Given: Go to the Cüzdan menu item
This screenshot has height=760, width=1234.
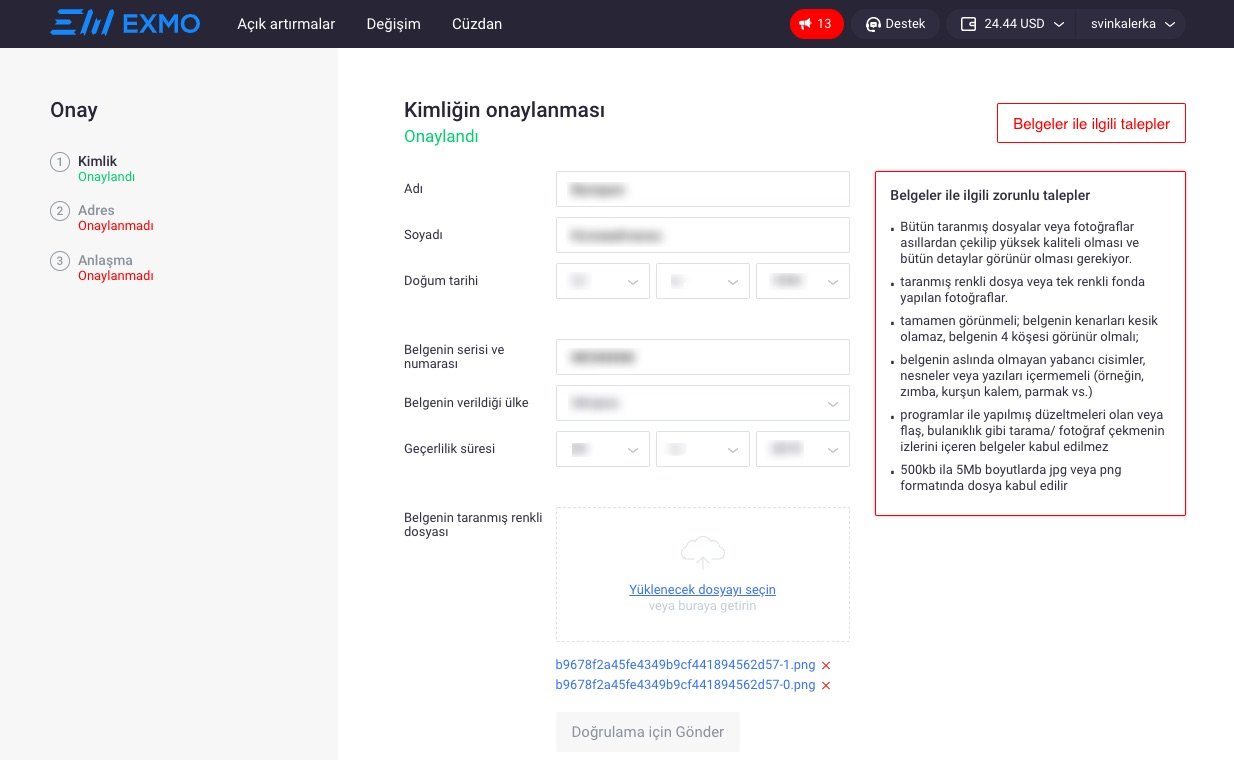Looking at the screenshot, I should click(477, 24).
